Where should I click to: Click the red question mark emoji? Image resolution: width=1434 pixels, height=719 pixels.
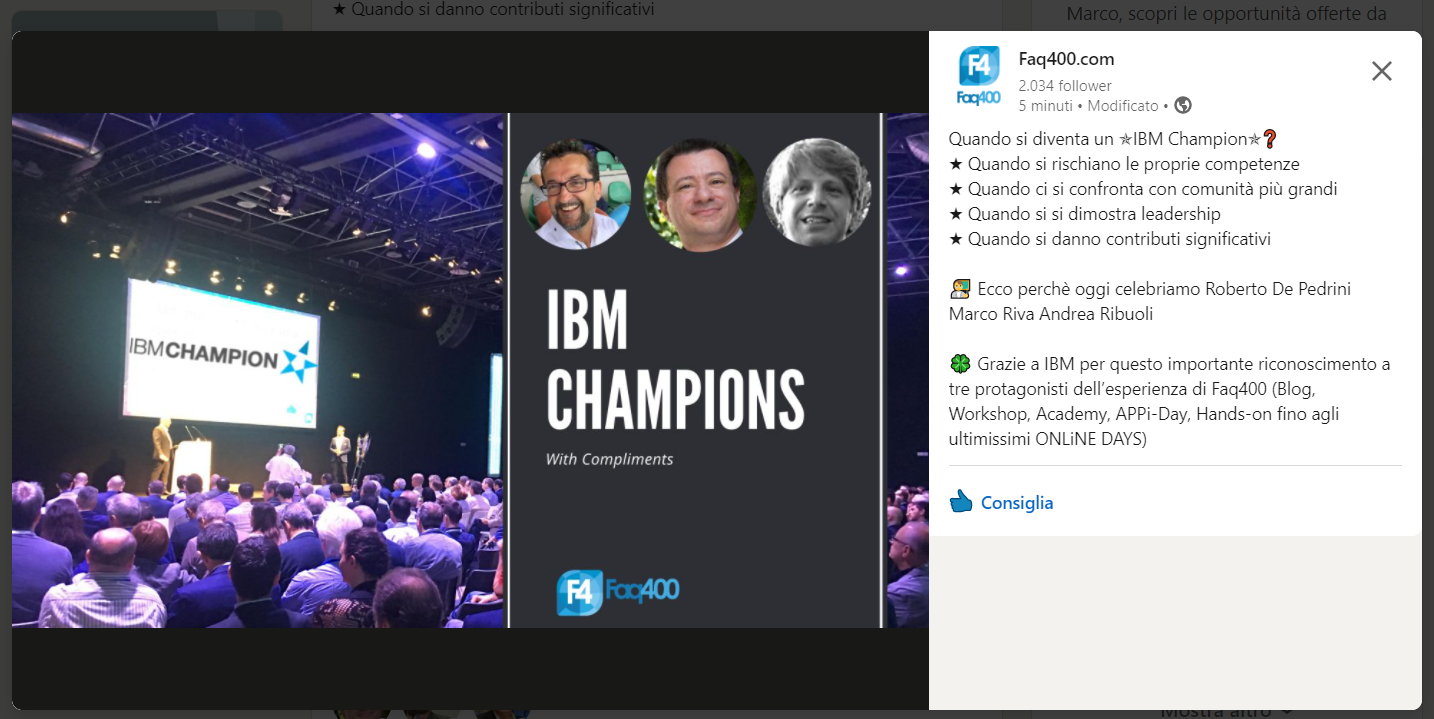tap(1270, 139)
